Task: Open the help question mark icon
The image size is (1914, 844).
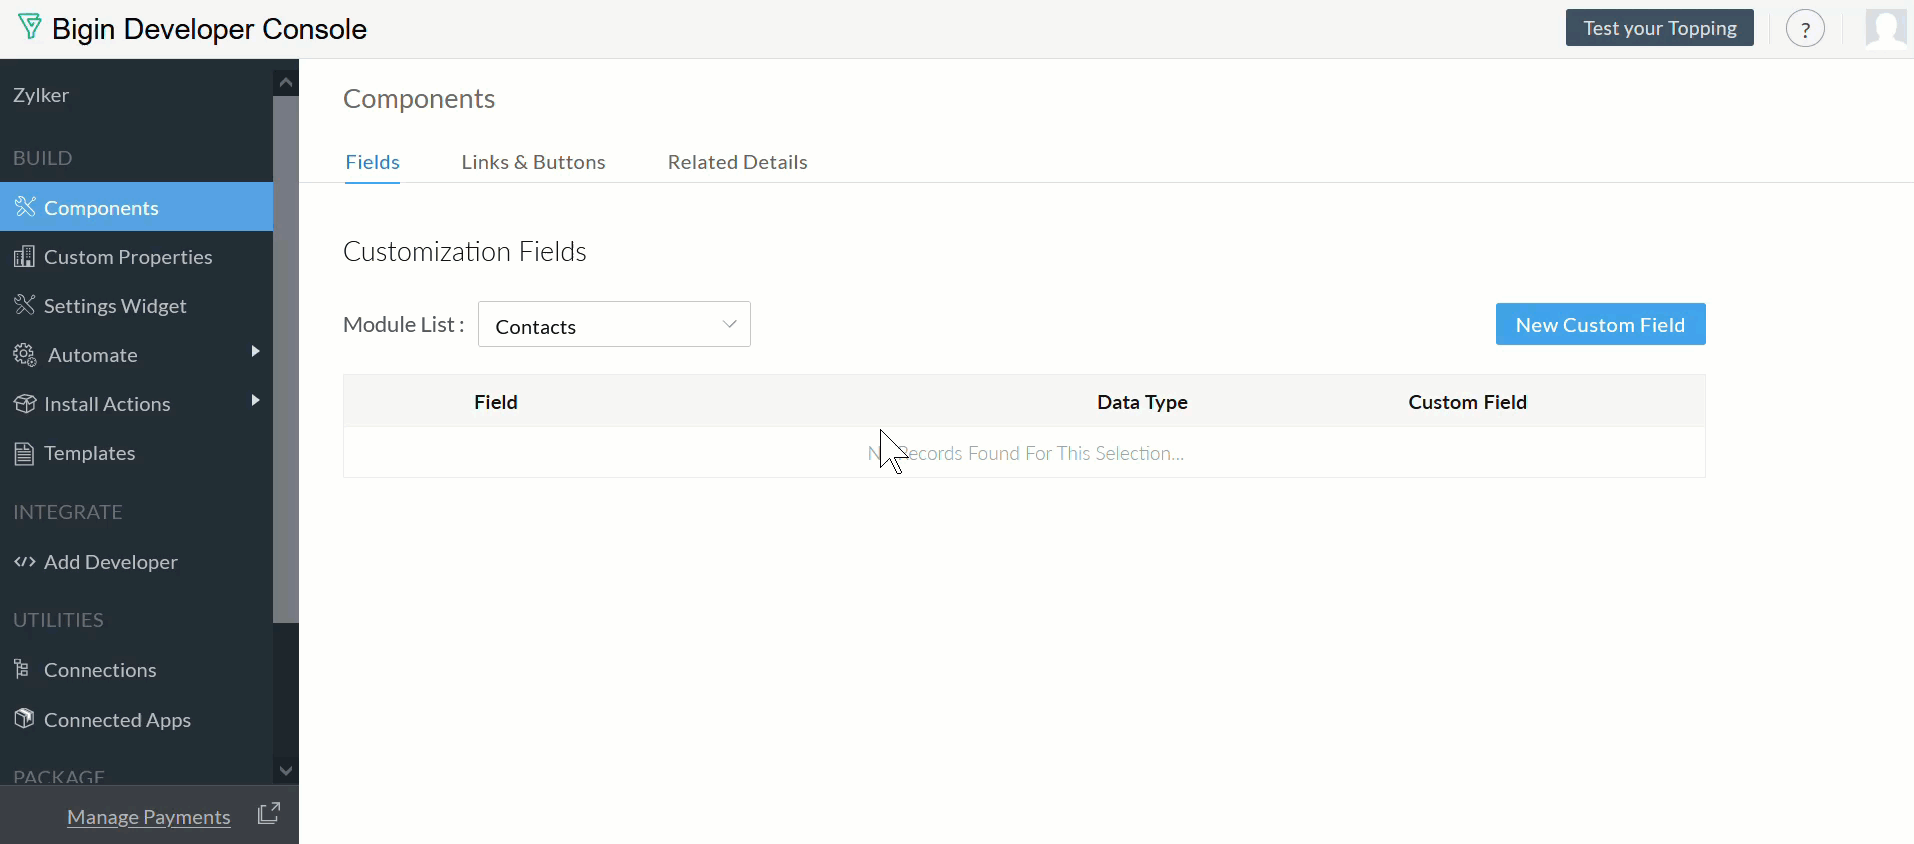Action: coord(1805,29)
